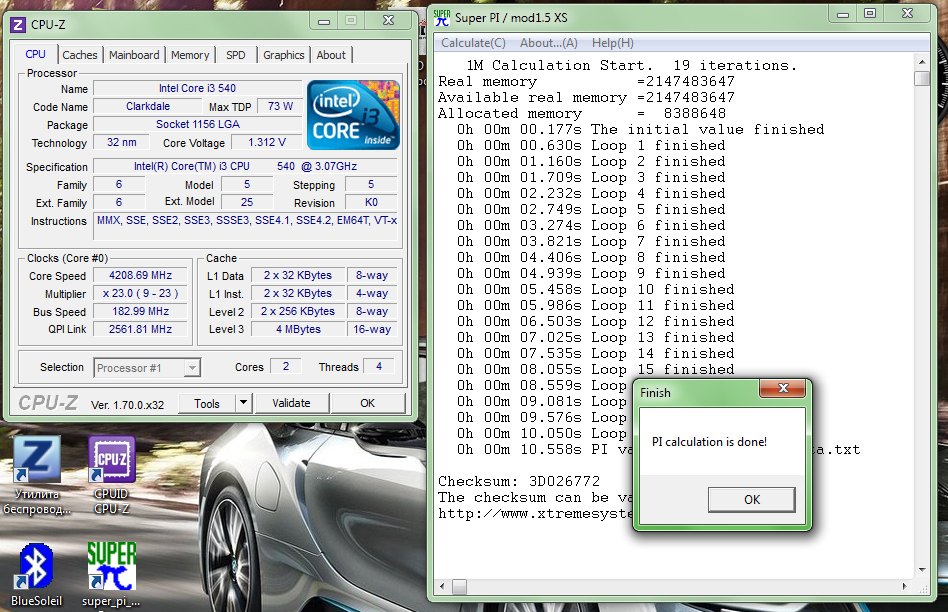Click the Instructions field listing MMX, SSE
948x612 pixels.
[246, 226]
